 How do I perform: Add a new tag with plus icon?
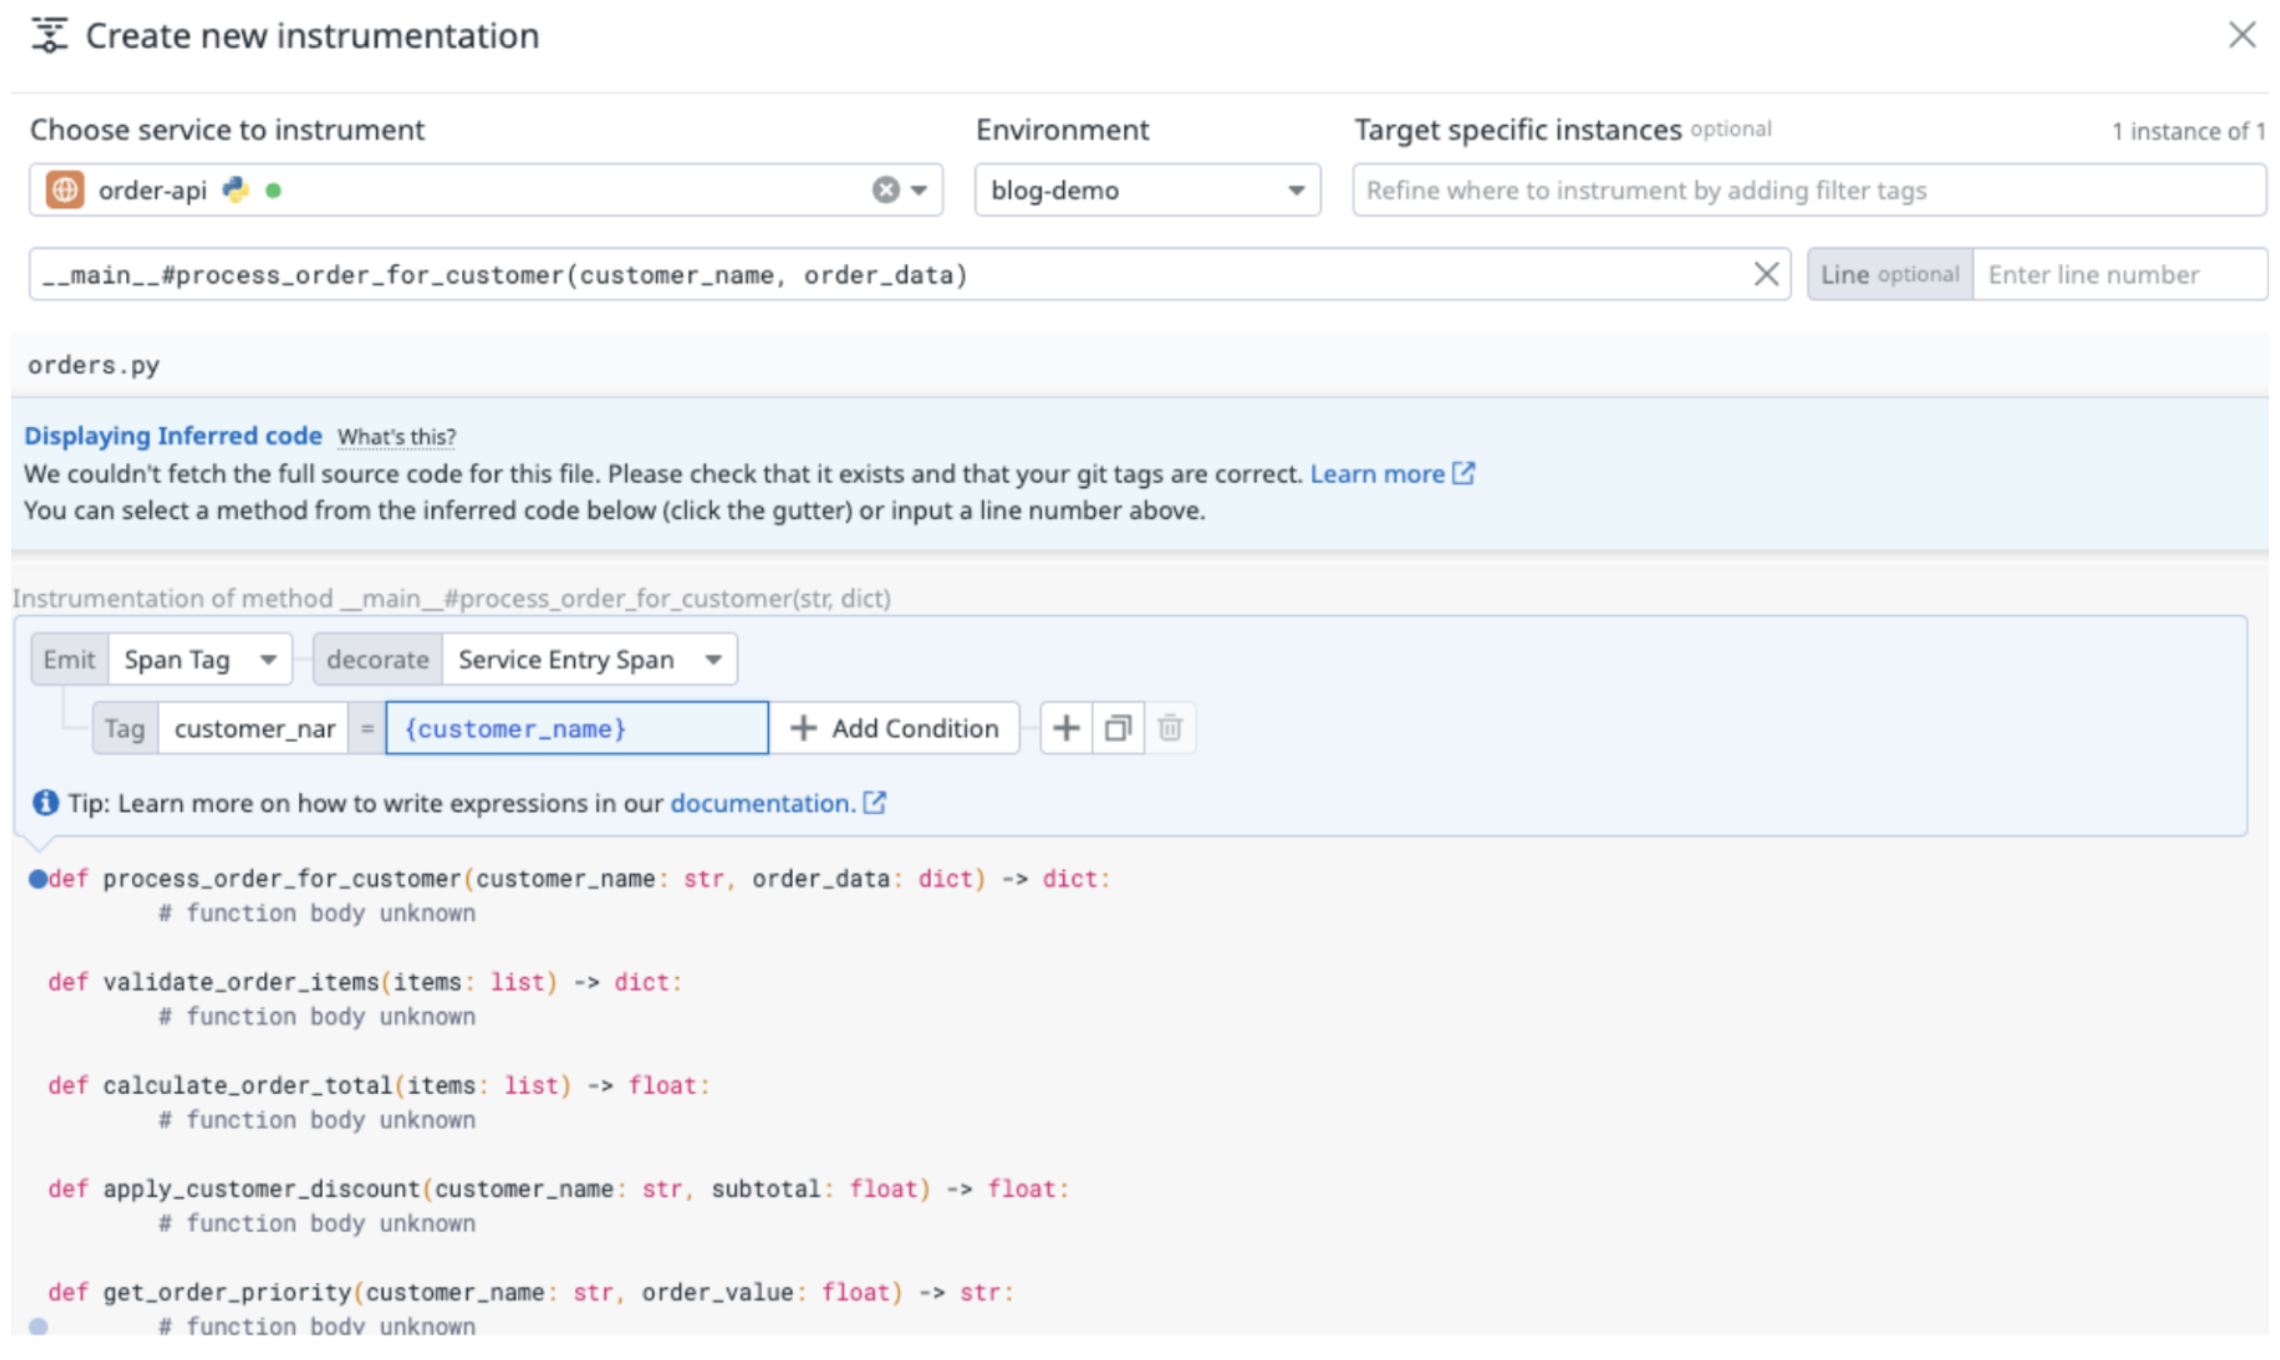coord(1066,728)
